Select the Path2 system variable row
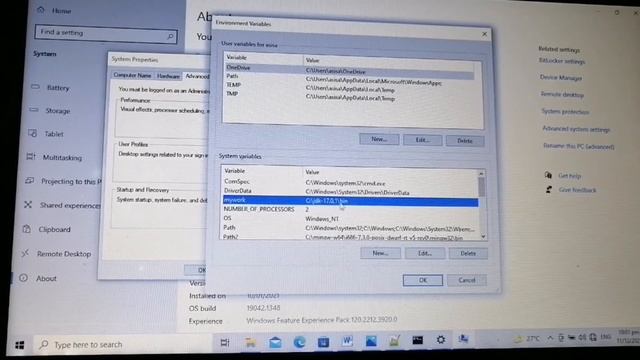Viewport: 640px width, 360px height. coord(350,237)
